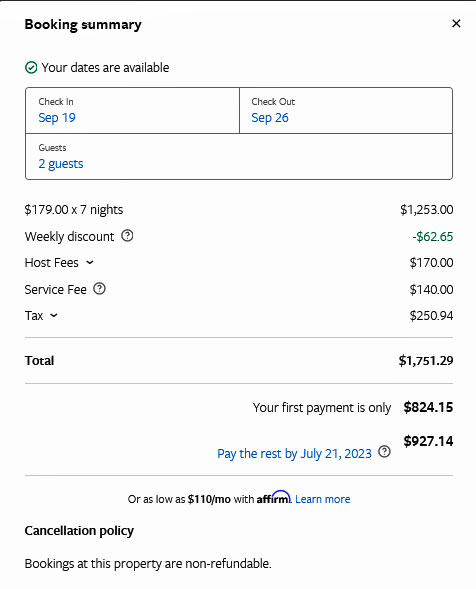
Task: Edit the 2 guests selection
Action: click(x=239, y=156)
